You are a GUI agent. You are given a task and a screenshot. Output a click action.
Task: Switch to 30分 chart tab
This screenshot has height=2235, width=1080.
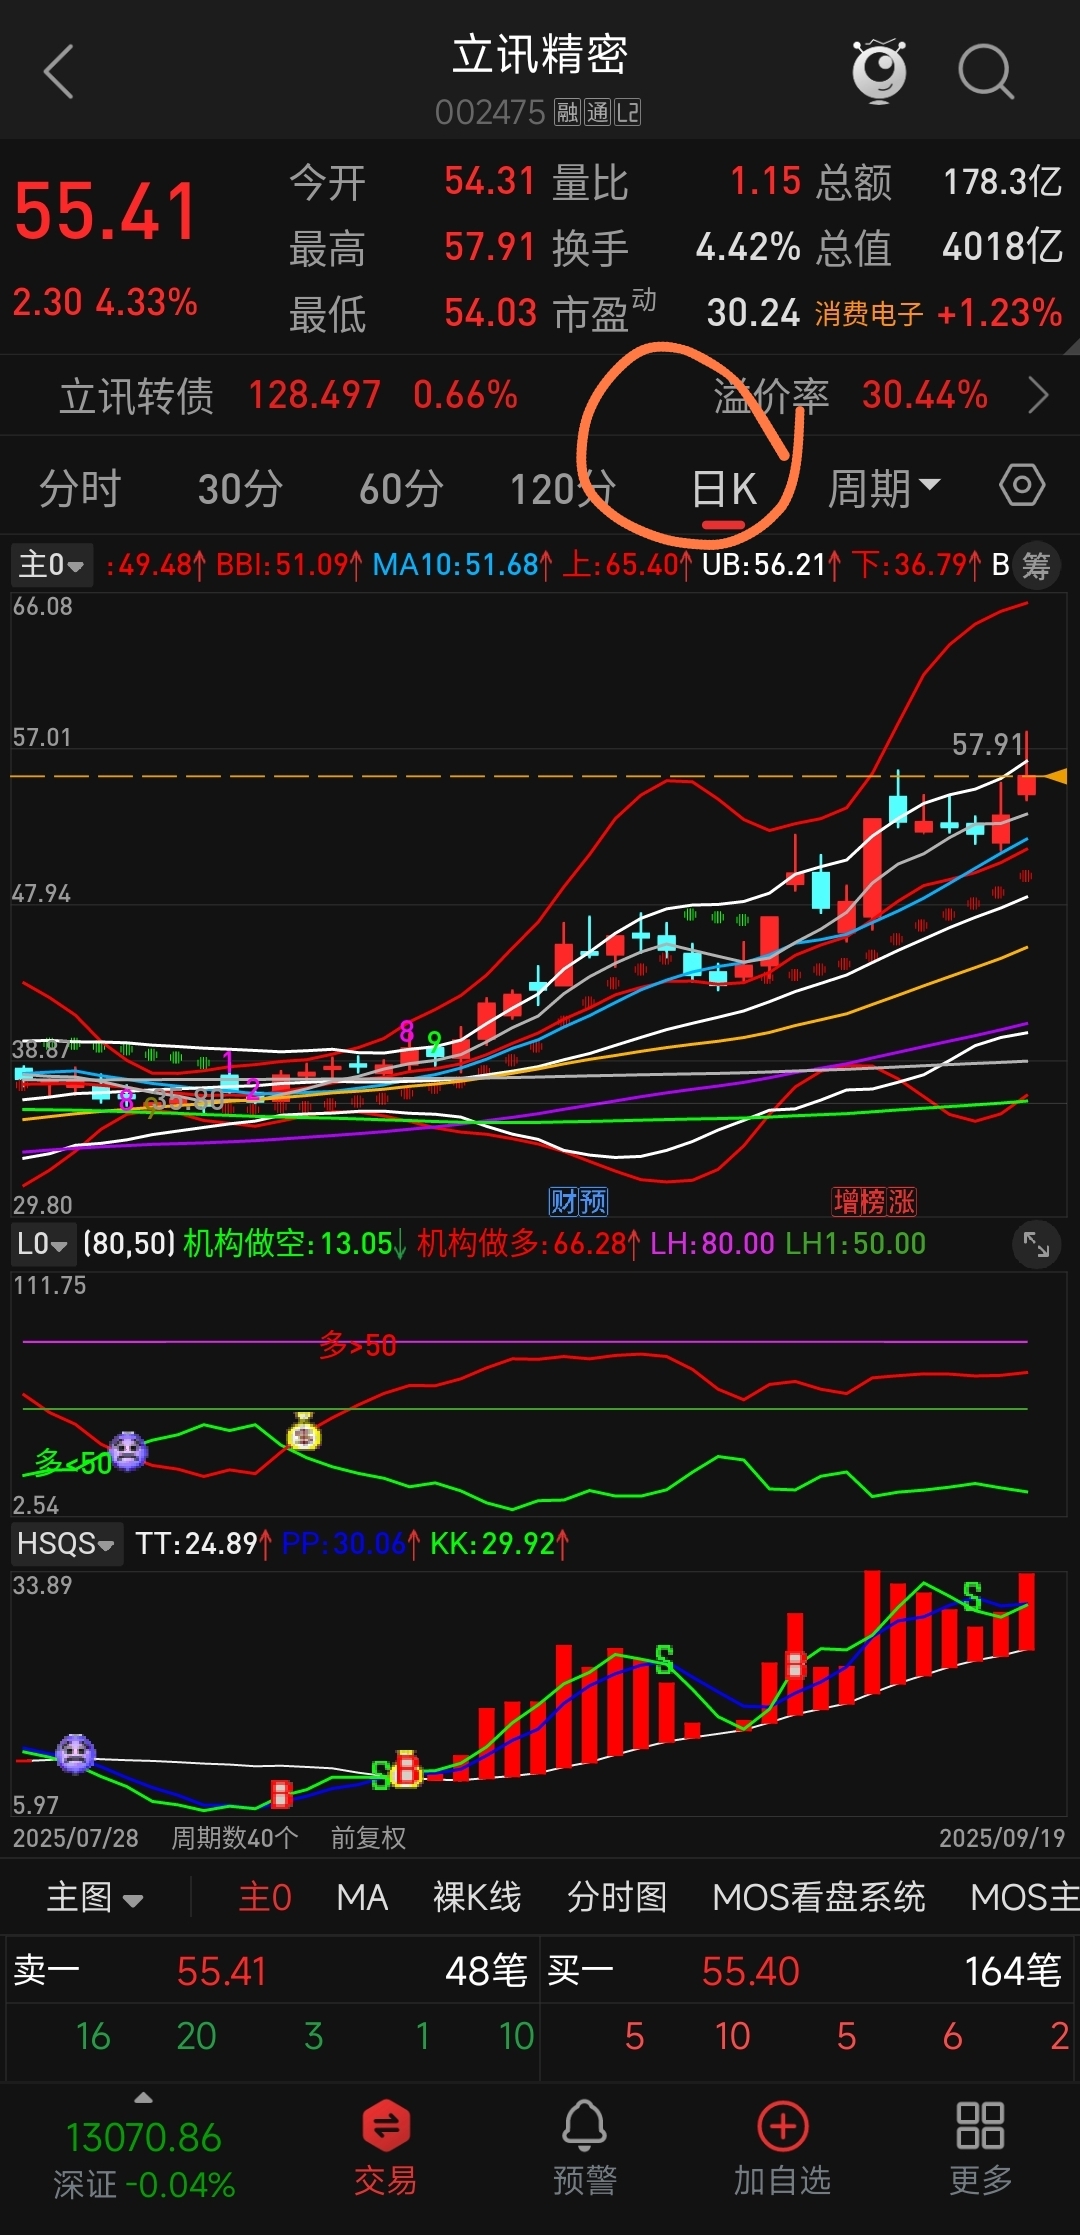[240, 489]
